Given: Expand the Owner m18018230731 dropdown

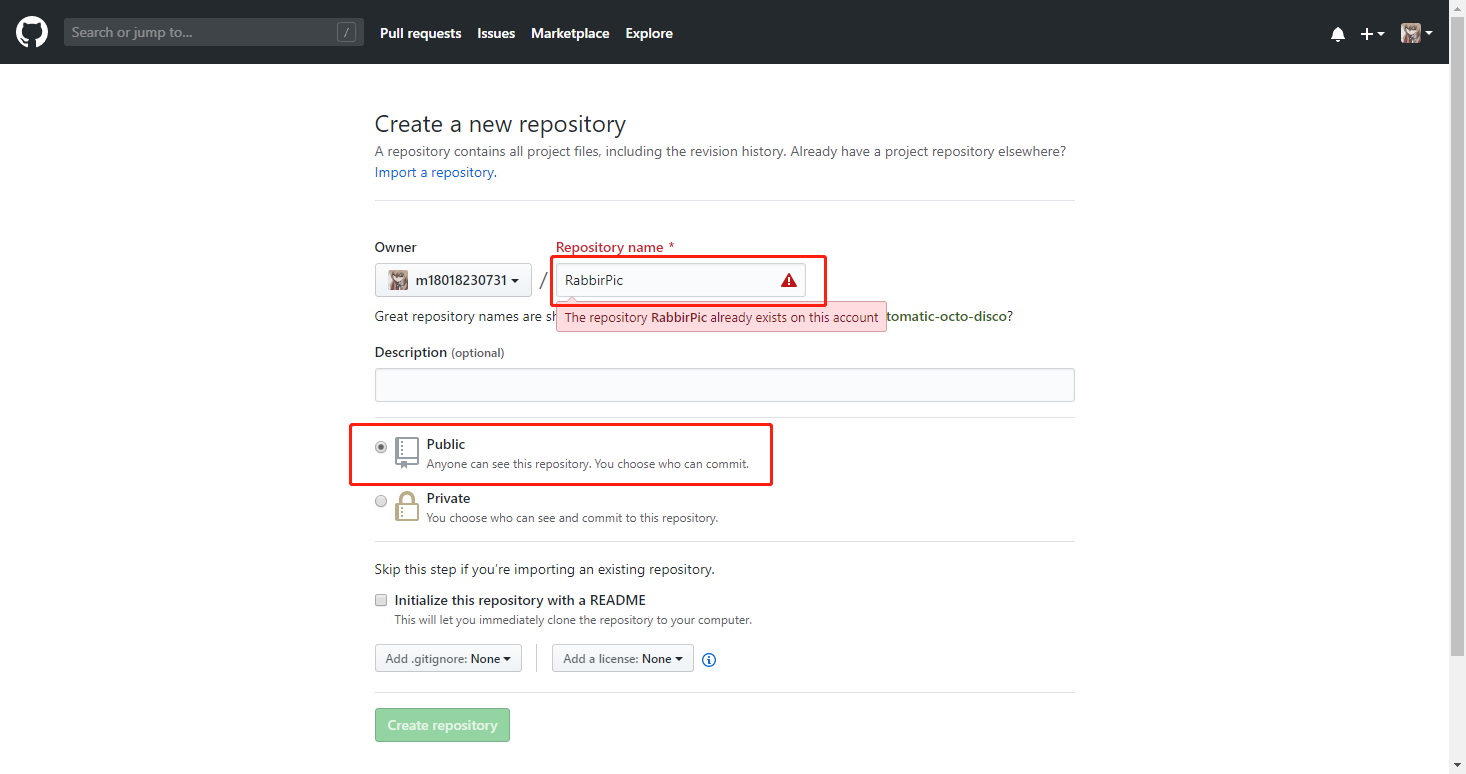Looking at the screenshot, I should [453, 280].
